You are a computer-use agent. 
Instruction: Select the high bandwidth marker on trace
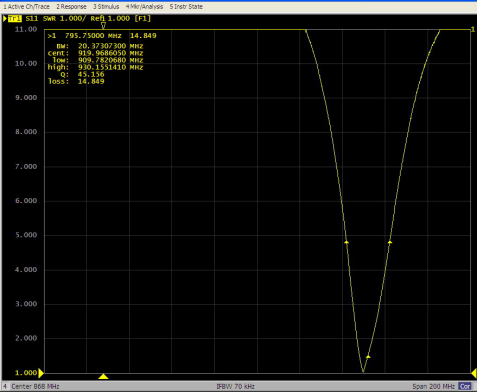tap(390, 242)
